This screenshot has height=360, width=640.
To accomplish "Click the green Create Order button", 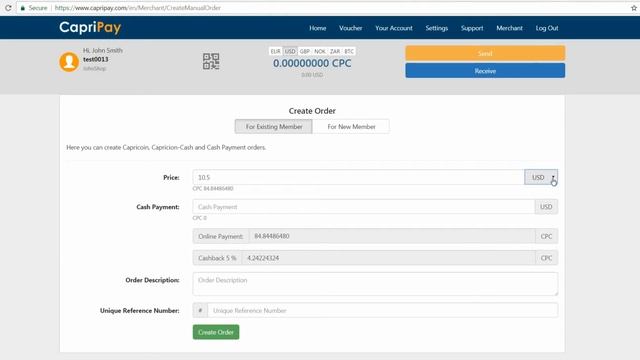I will pos(216,332).
